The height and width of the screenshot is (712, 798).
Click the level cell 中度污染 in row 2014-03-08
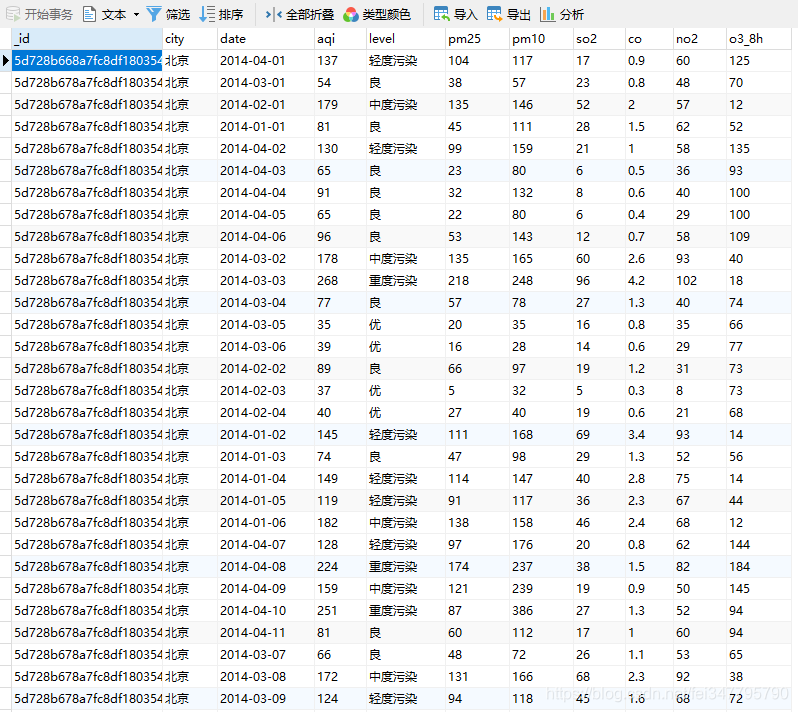point(406,677)
